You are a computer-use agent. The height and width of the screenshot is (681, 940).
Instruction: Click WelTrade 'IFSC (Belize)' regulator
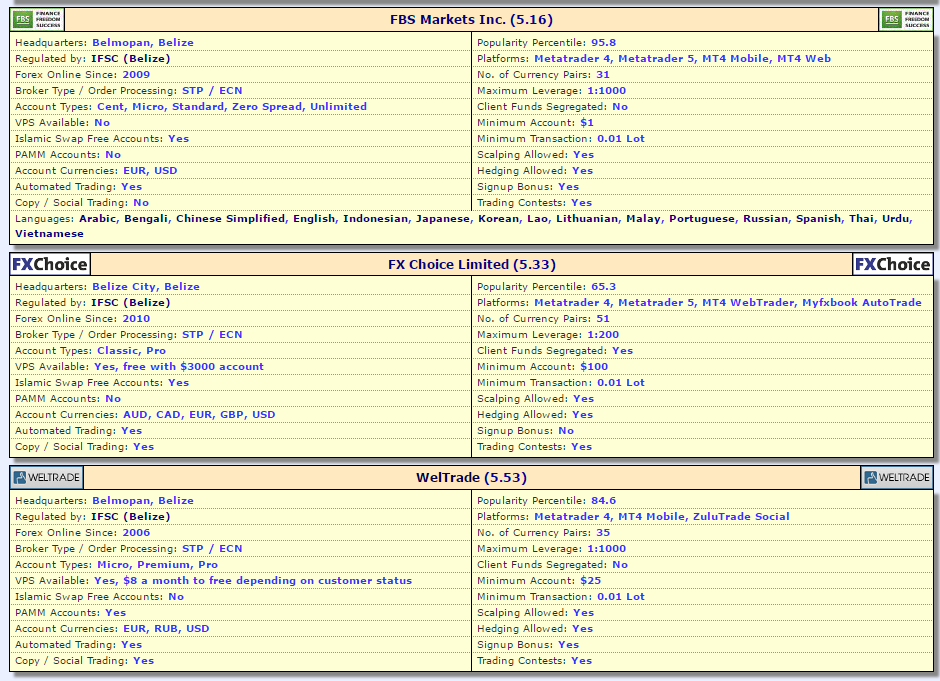[x=131, y=517]
